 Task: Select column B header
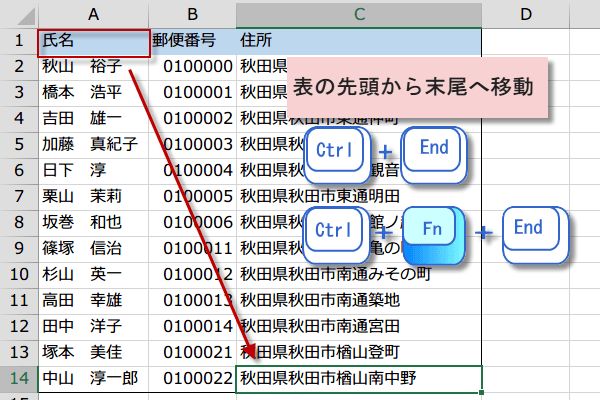[193, 14]
